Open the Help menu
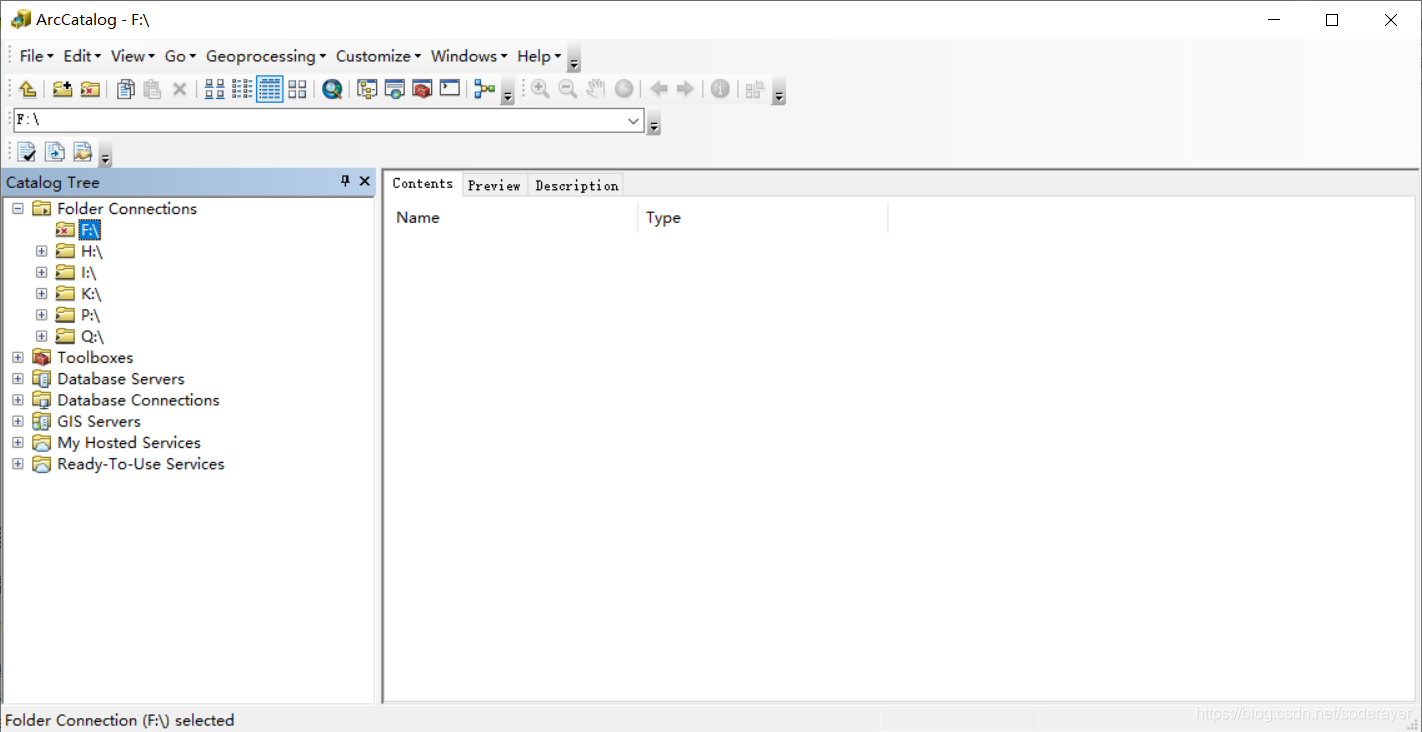 [539, 56]
